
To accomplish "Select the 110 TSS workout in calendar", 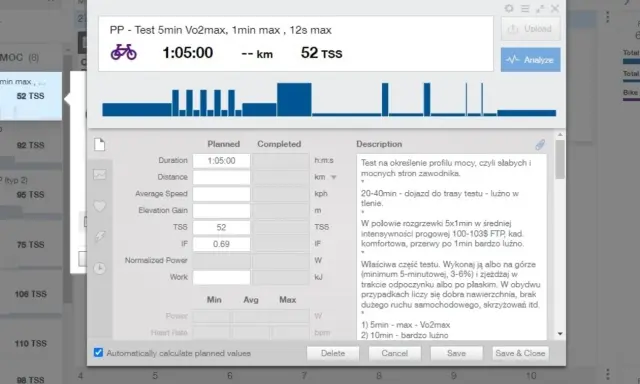I will click(31, 344).
